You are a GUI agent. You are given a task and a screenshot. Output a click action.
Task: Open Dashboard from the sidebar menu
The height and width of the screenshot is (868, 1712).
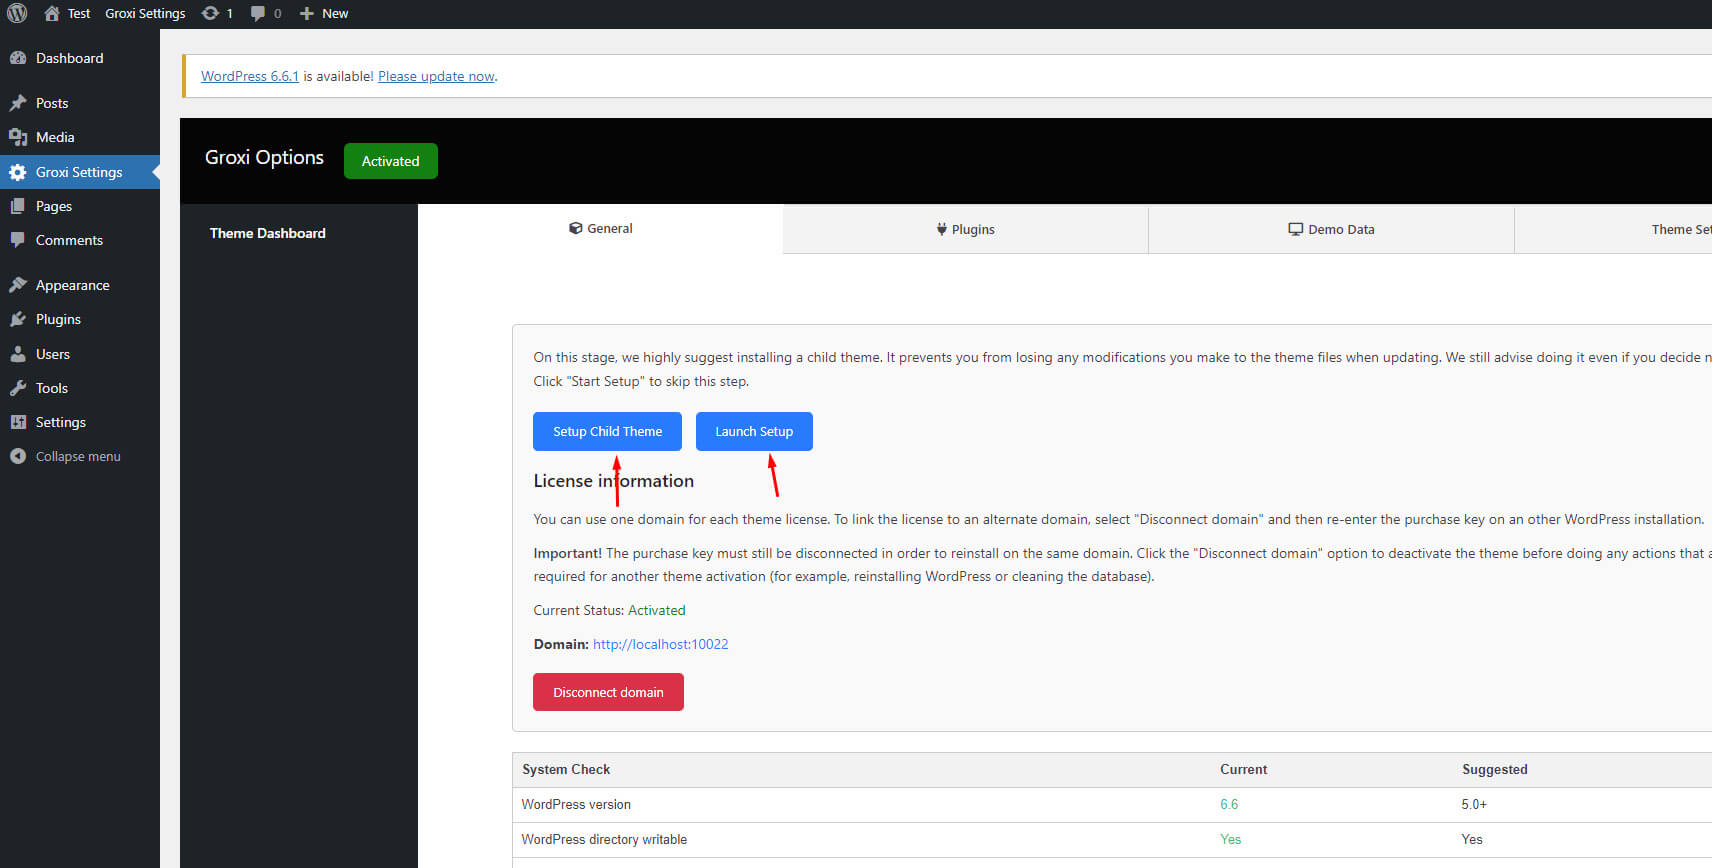tap(80, 58)
